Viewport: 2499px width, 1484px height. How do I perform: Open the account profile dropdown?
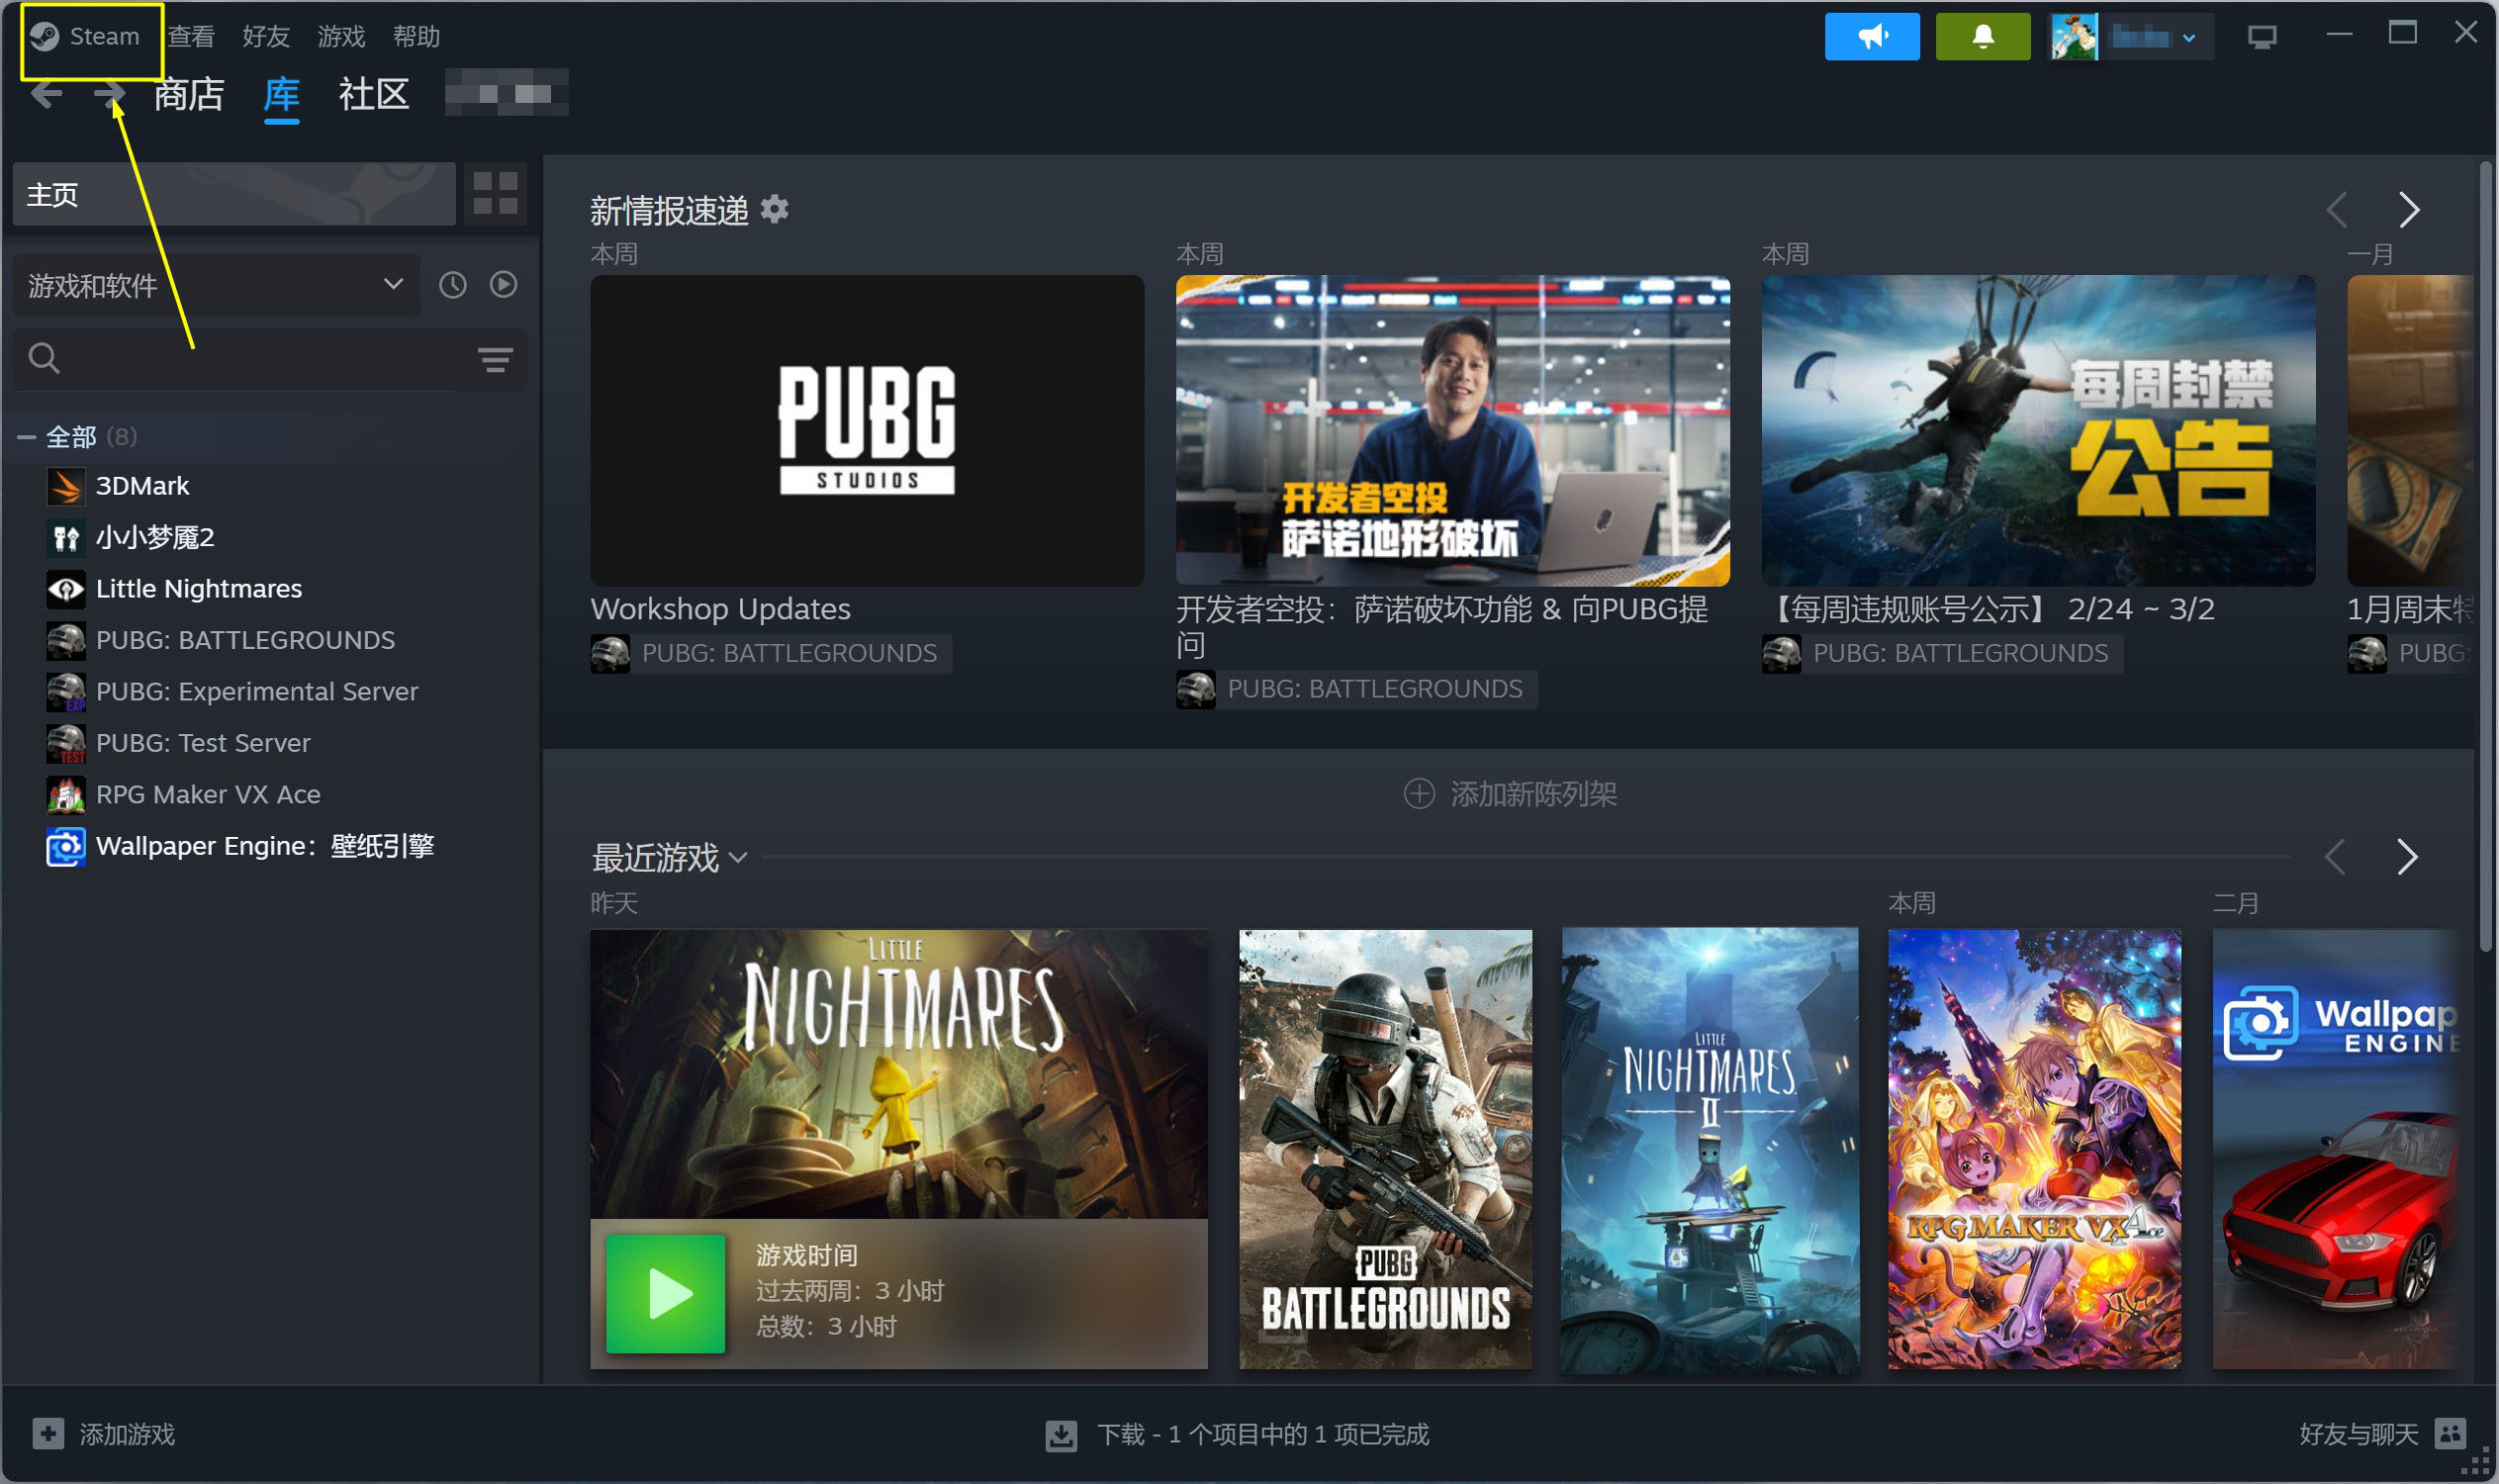pos(2131,37)
